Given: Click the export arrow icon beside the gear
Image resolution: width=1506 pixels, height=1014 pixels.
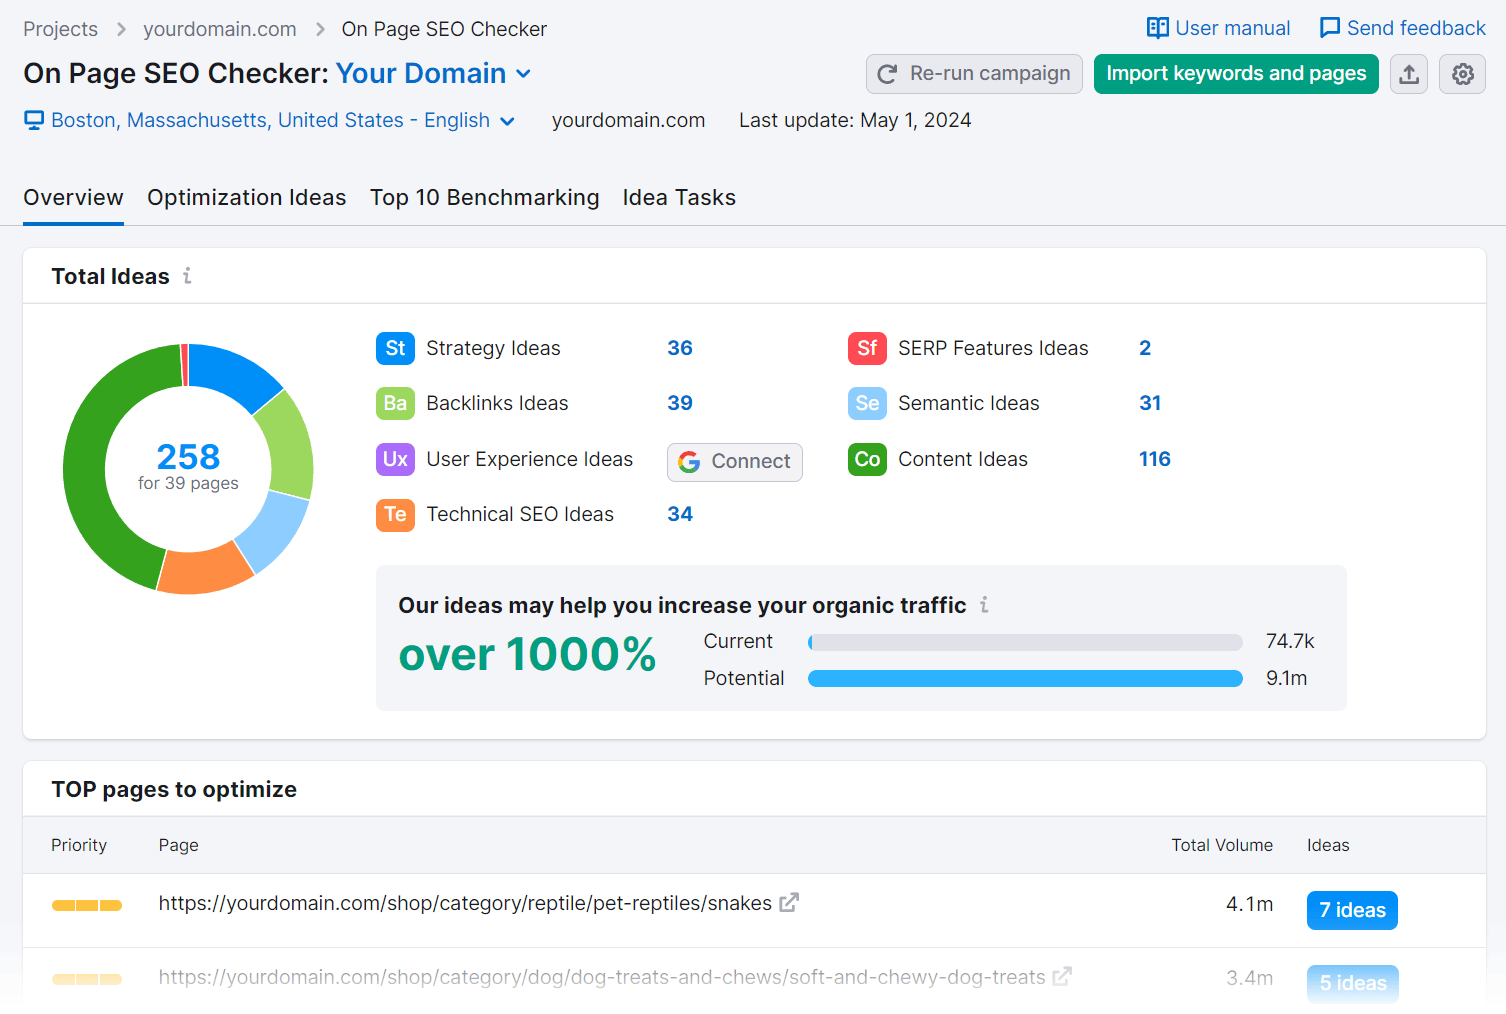Looking at the screenshot, I should click(x=1409, y=74).
